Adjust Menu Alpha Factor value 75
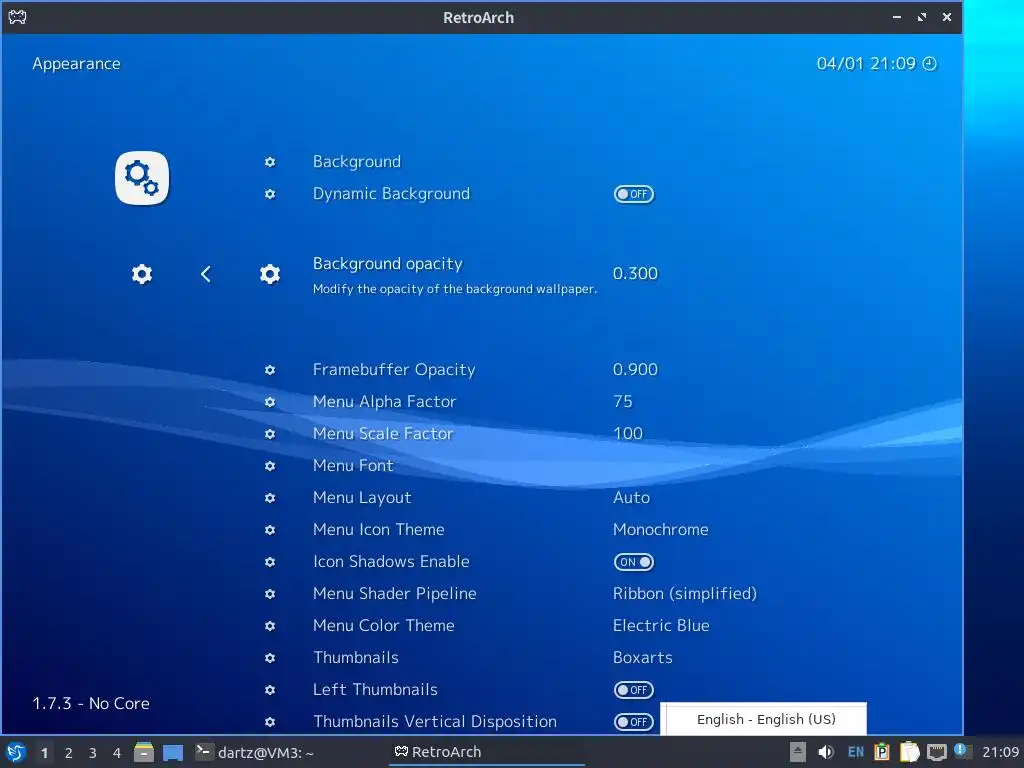1024x768 pixels. [622, 402]
